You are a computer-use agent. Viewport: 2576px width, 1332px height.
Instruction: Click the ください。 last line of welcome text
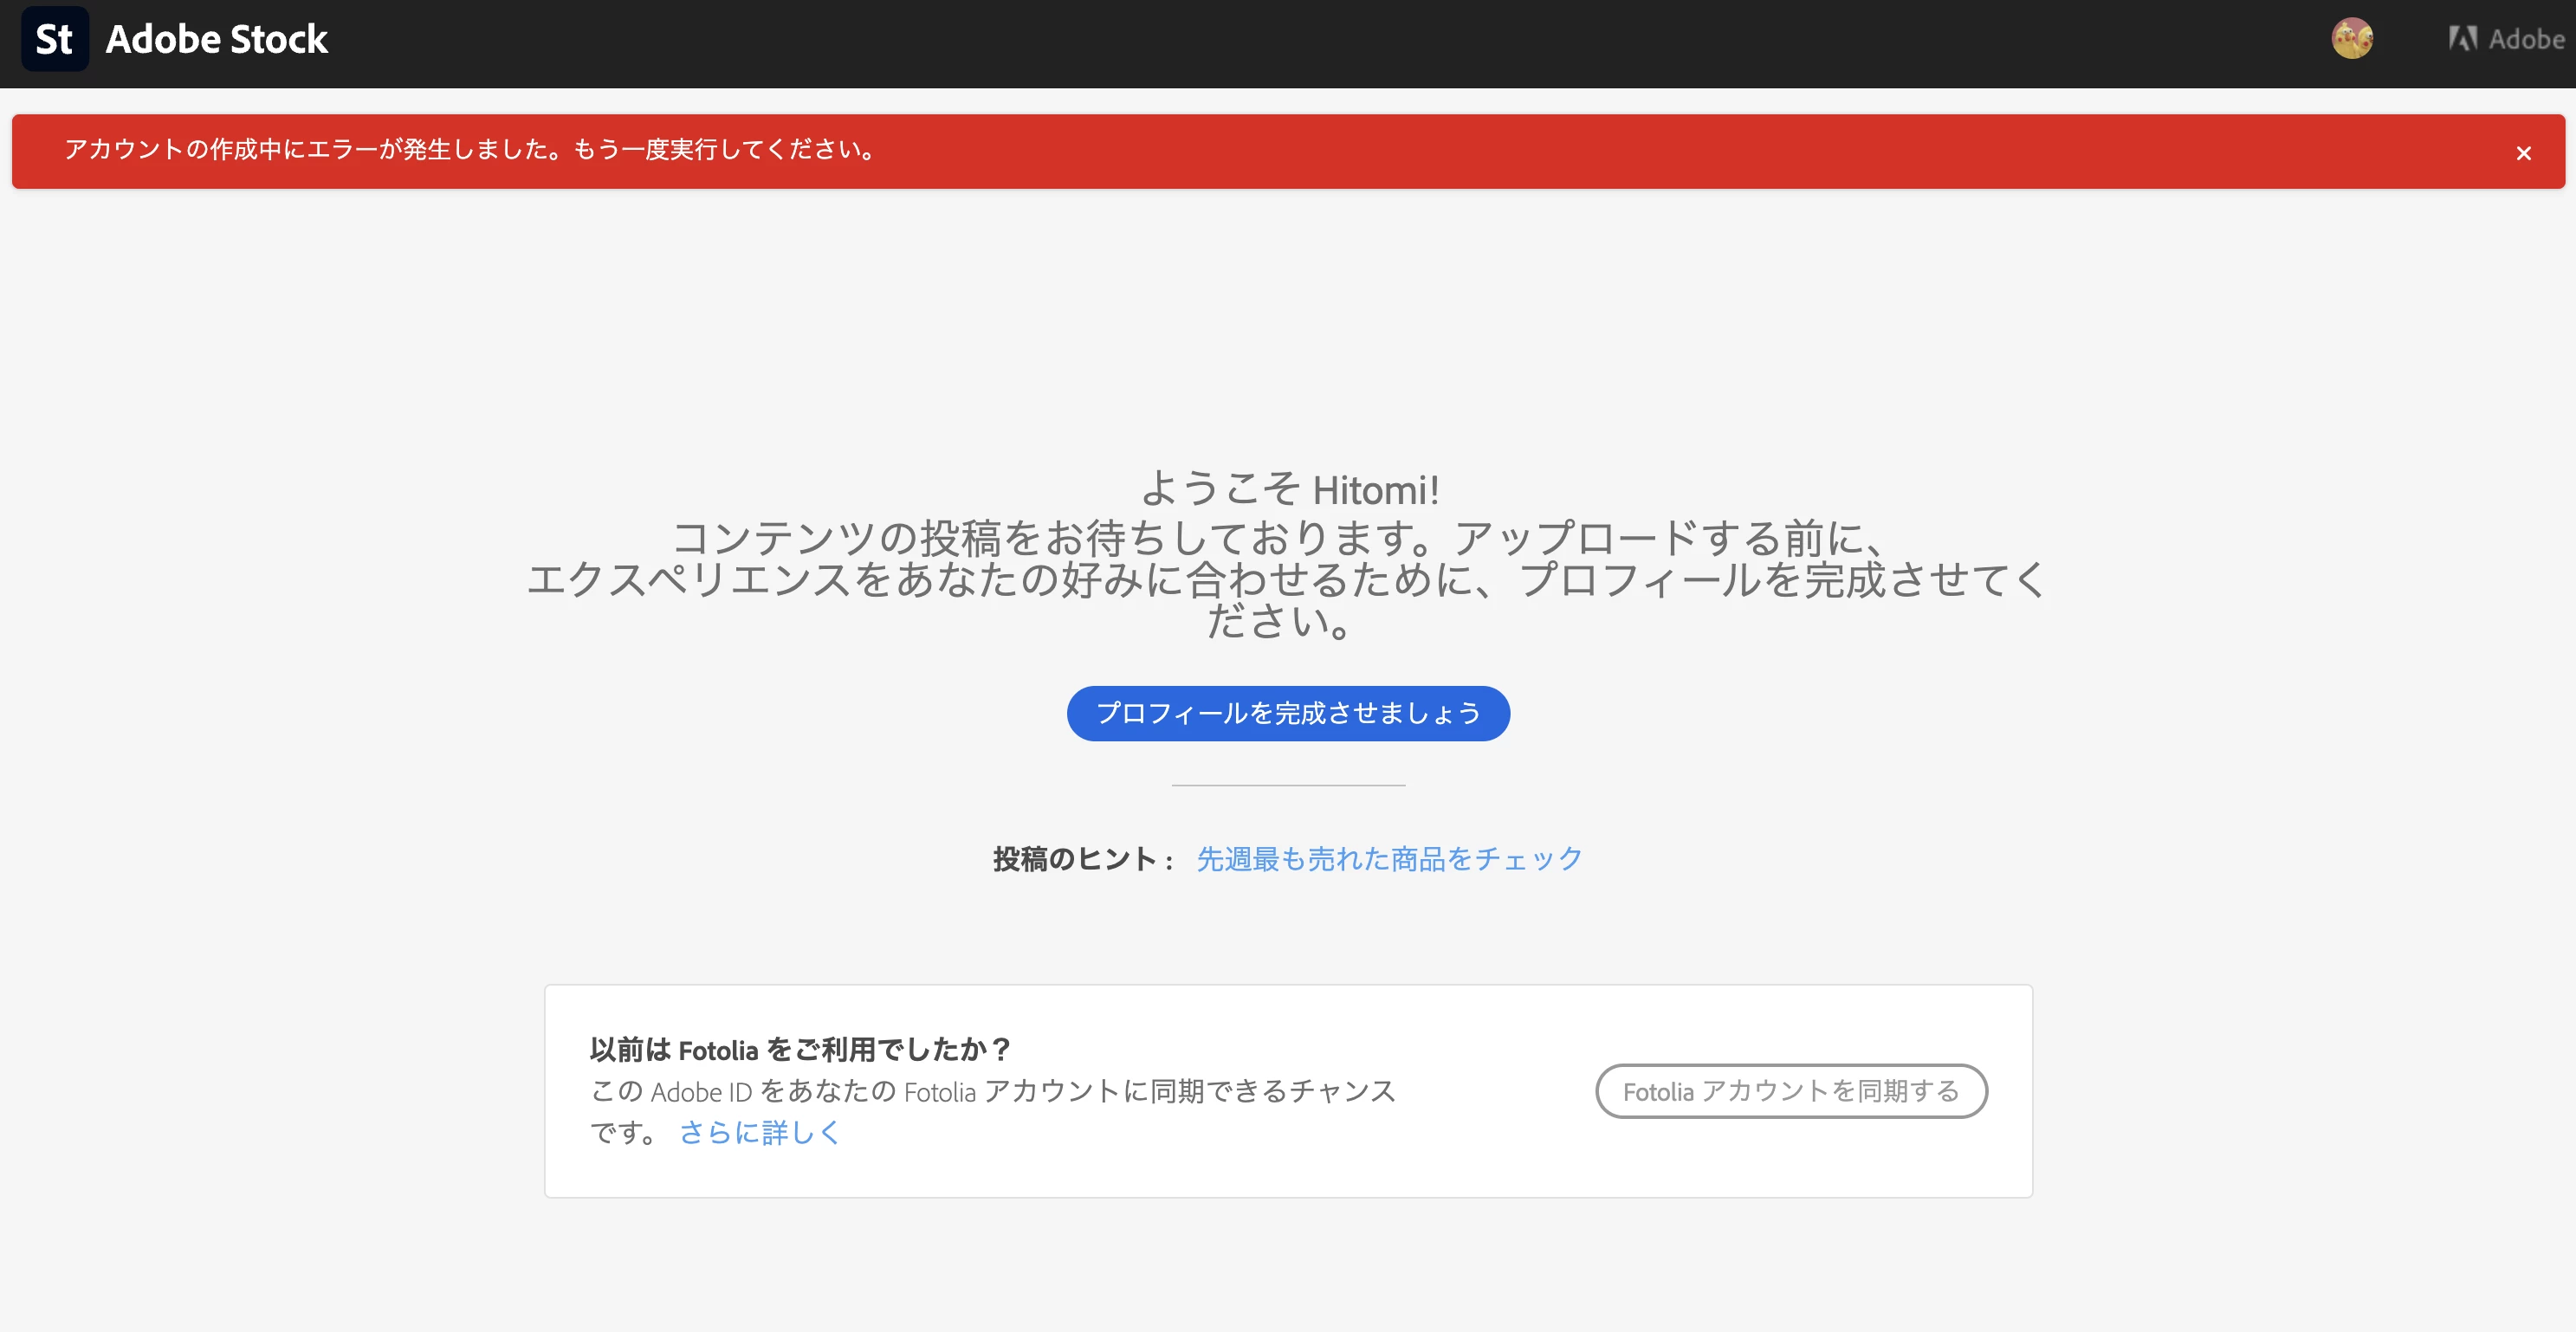[x=1280, y=622]
